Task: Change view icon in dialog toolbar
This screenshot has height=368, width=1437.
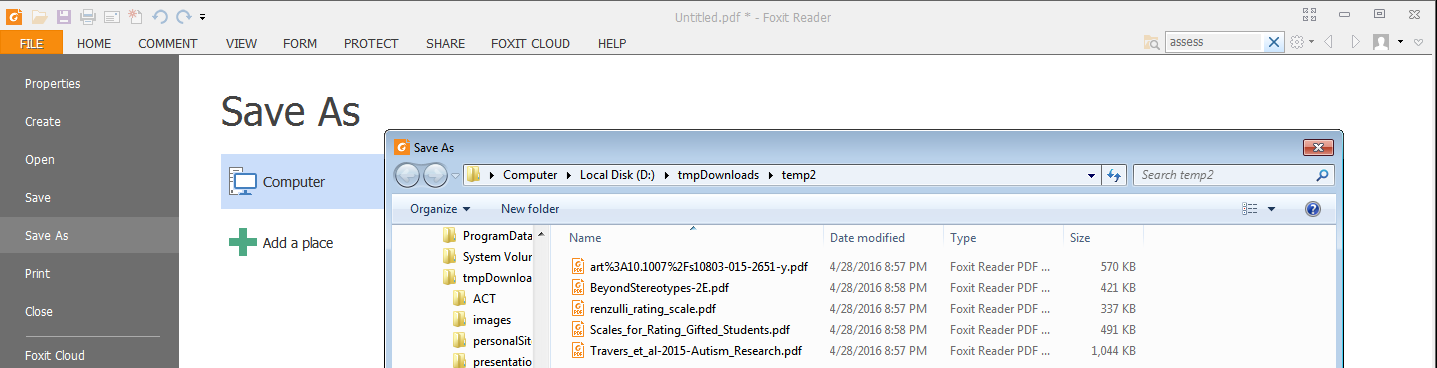Action: click(1249, 209)
